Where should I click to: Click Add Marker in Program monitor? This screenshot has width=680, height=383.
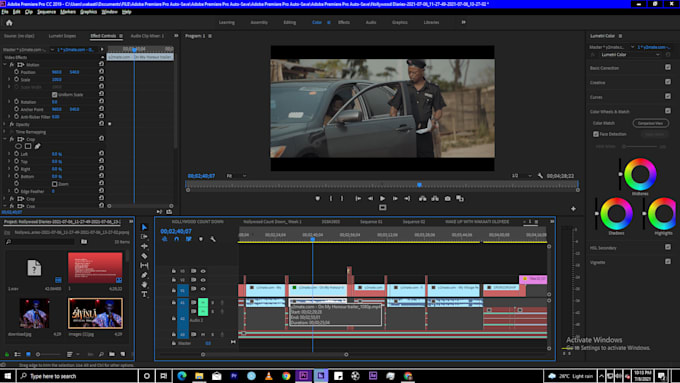317,199
